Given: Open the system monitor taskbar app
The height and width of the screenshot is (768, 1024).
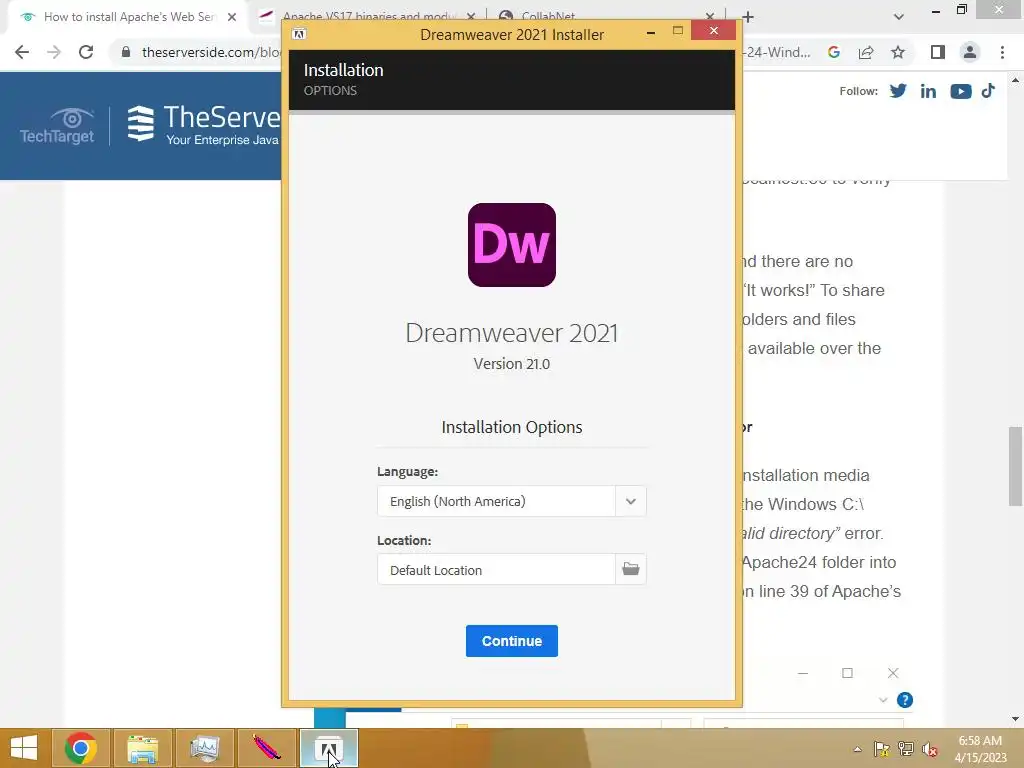Looking at the screenshot, I should pyautogui.click(x=204, y=748).
